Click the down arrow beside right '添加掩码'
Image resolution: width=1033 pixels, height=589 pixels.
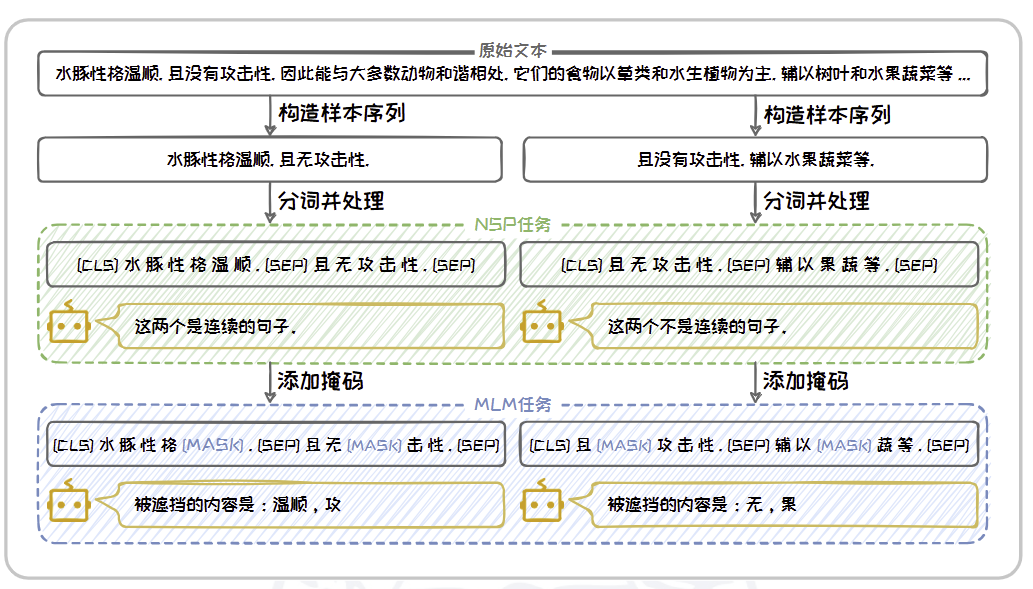(756, 381)
